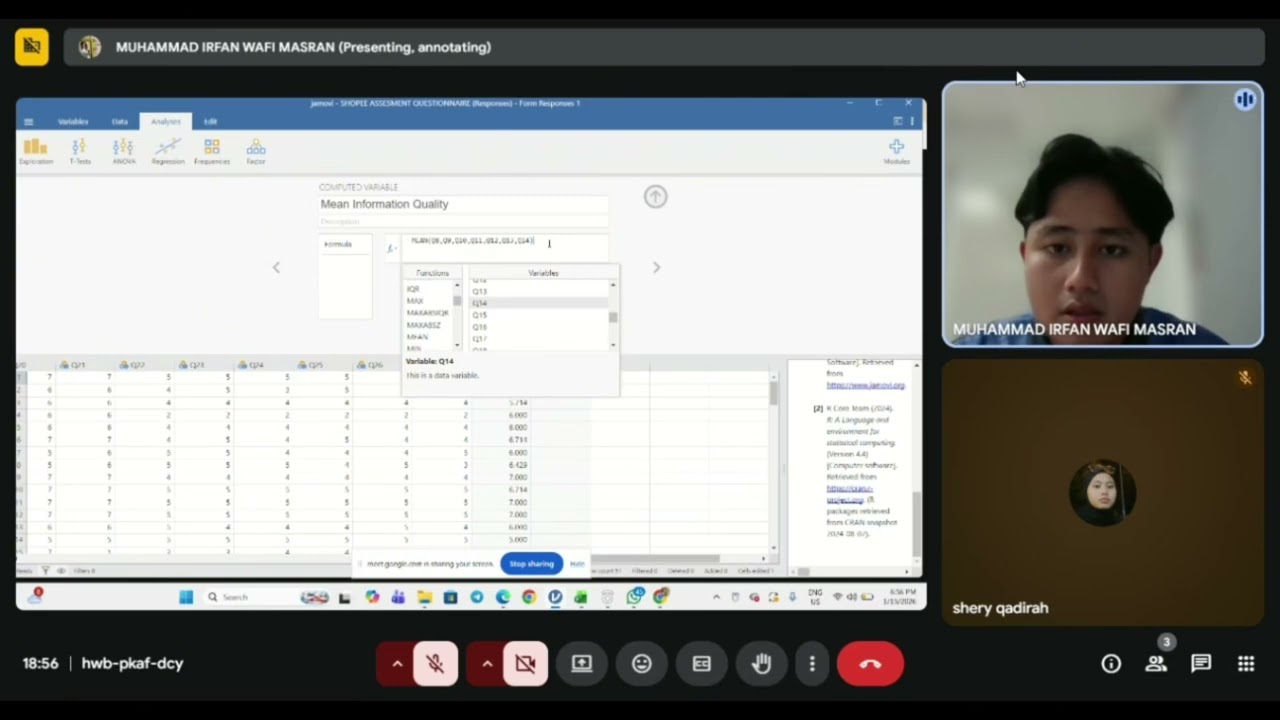The image size is (1280, 720).
Task: Open the T-Tests analysis menu
Action: point(80,151)
